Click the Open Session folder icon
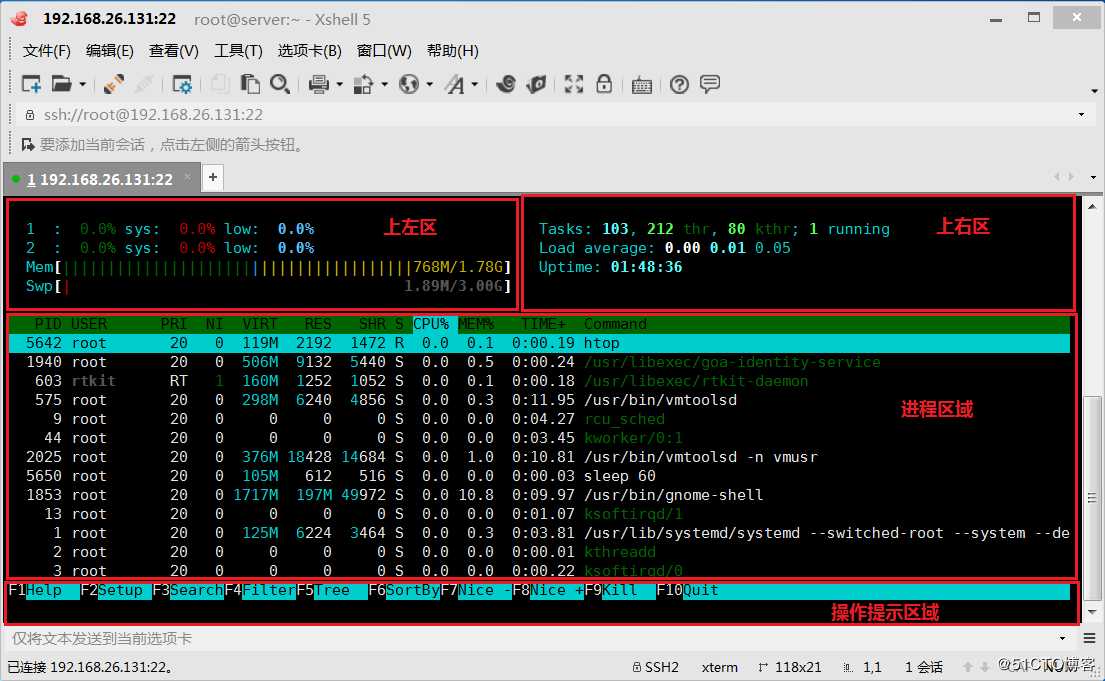1105x681 pixels. [x=61, y=85]
